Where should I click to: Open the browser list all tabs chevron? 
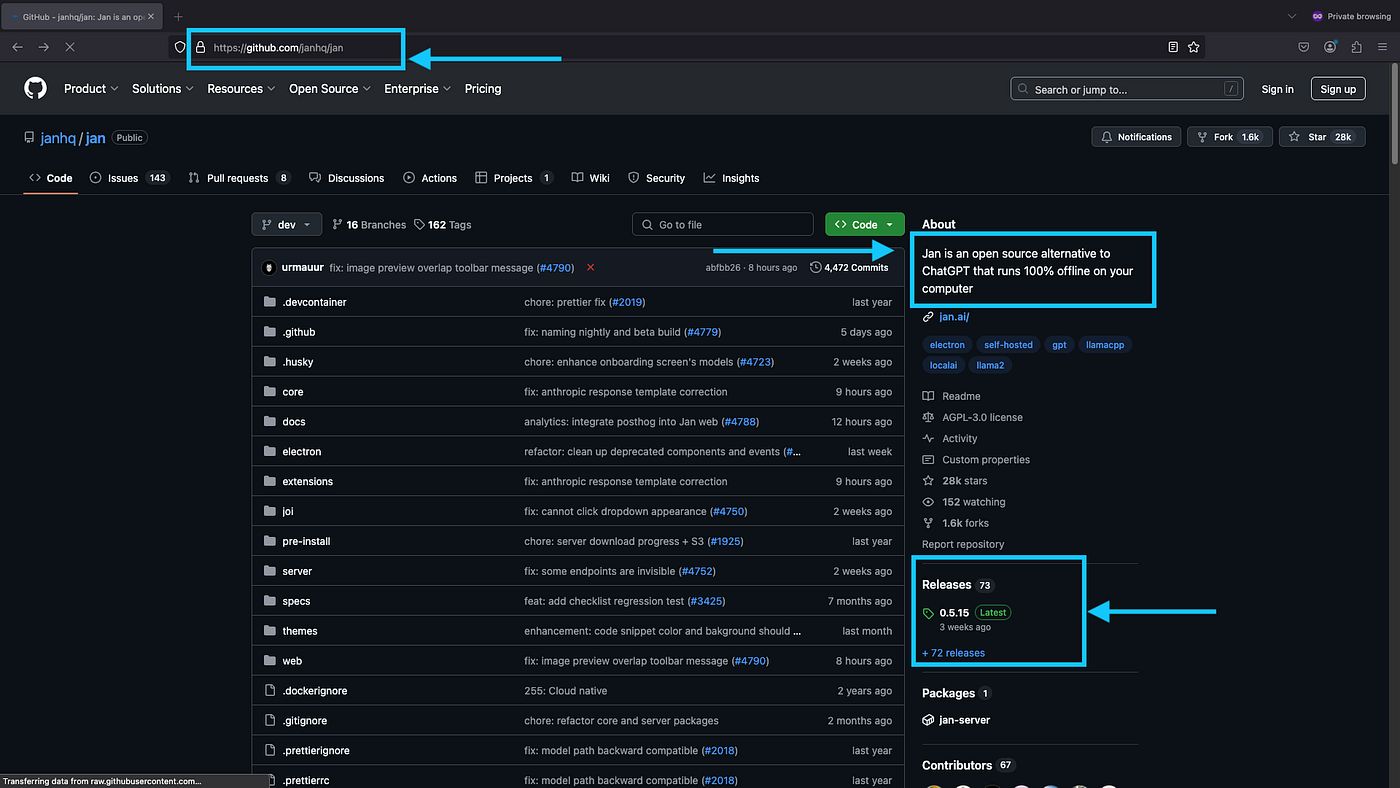(1292, 17)
